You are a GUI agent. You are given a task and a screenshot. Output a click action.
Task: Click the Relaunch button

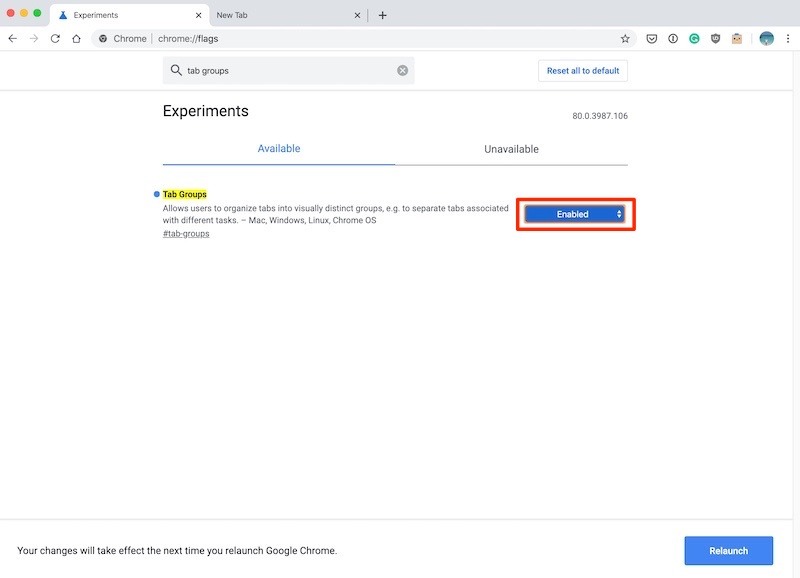point(729,551)
